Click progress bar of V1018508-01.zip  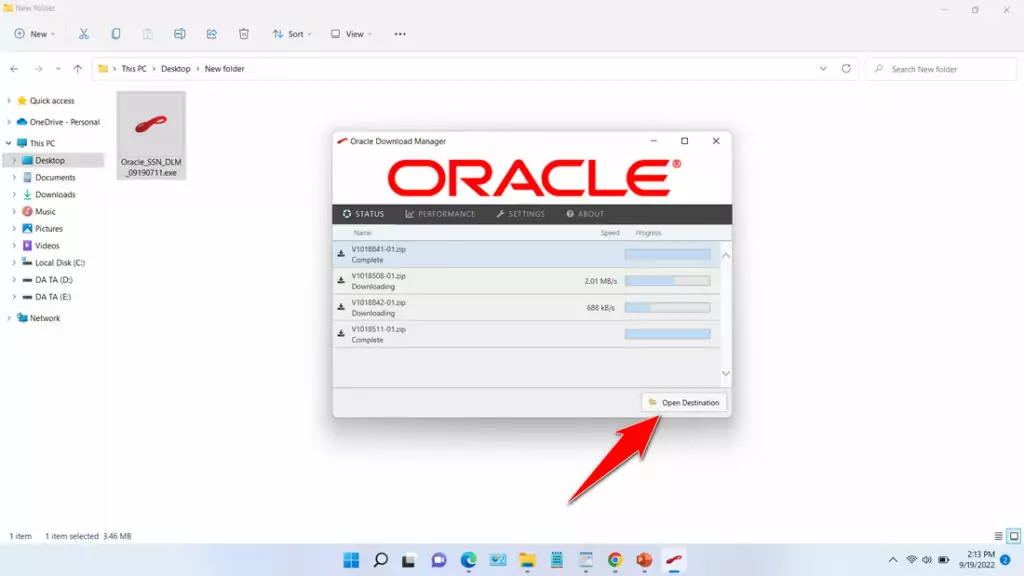click(667, 281)
